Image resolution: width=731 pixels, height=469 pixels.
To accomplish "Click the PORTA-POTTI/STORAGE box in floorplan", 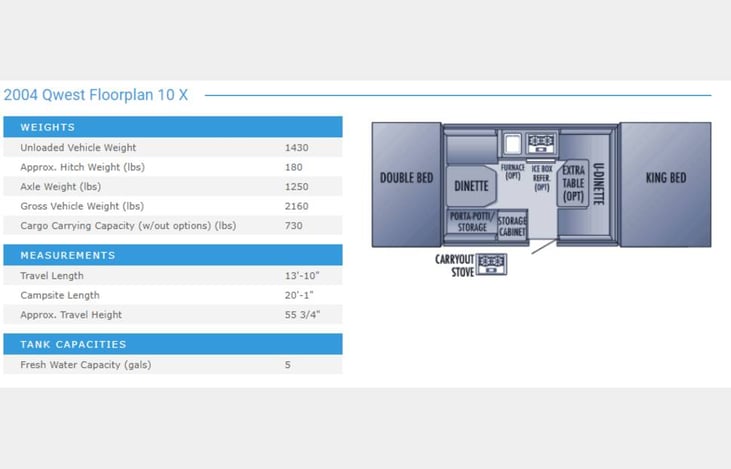I will [x=472, y=222].
